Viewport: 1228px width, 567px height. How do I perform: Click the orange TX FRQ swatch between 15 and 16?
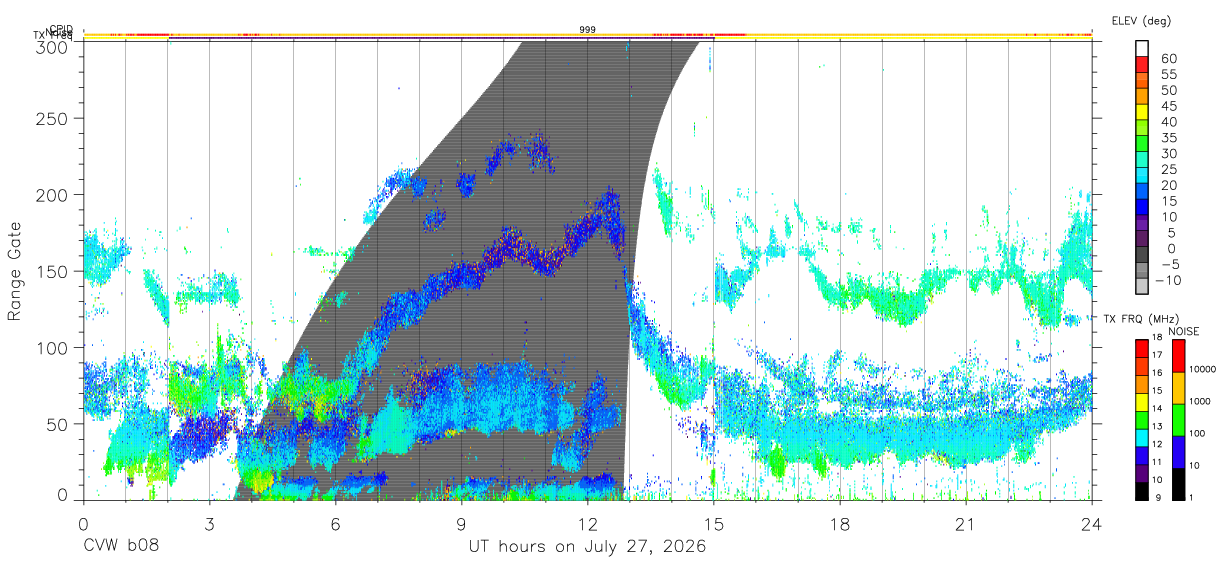point(1142,384)
